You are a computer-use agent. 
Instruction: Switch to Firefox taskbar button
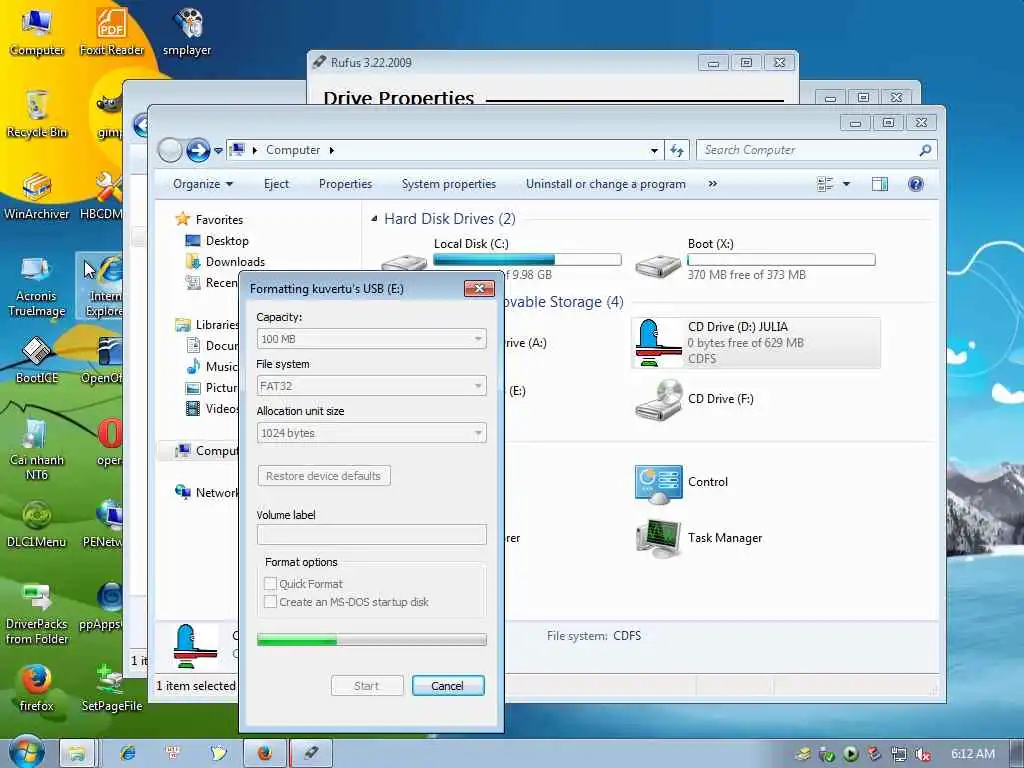[x=264, y=753]
